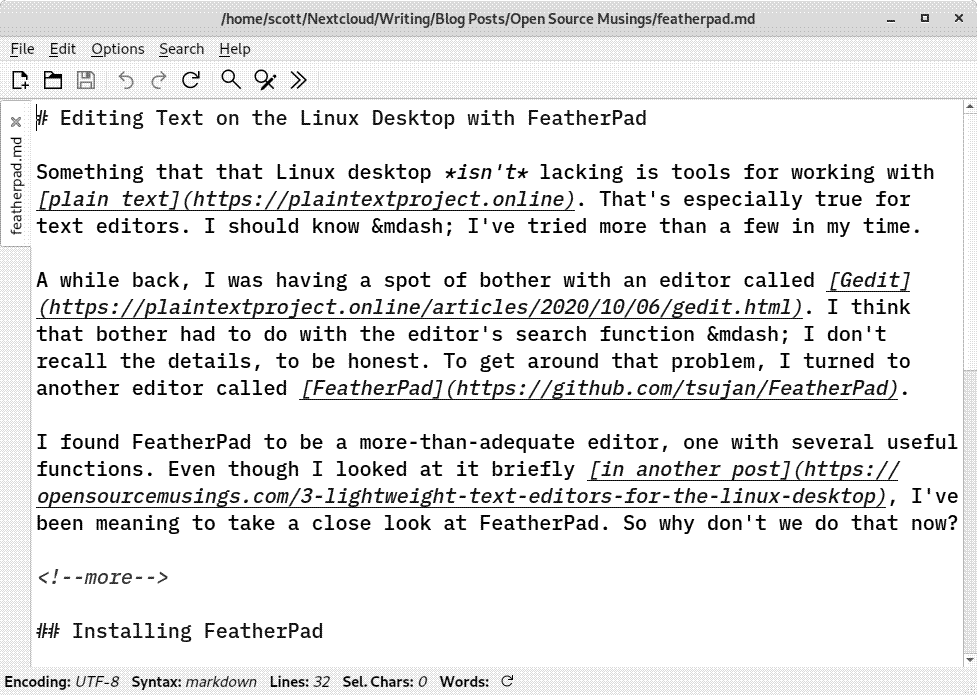Image resolution: width=977 pixels, height=695 pixels.
Task: Open the File menu
Action: (22, 49)
